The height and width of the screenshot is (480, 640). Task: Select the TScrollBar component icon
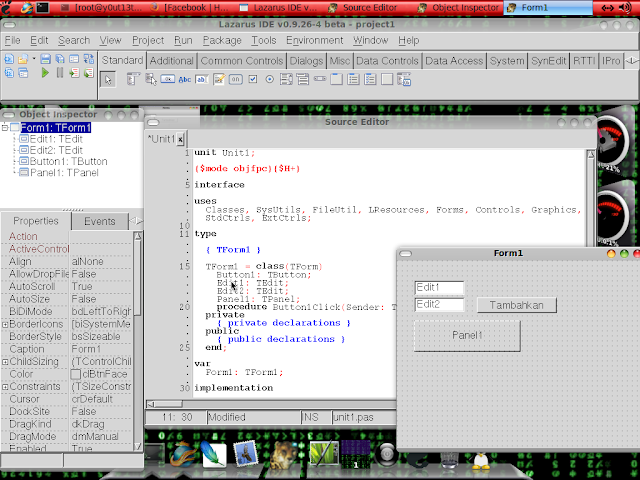pos(320,78)
